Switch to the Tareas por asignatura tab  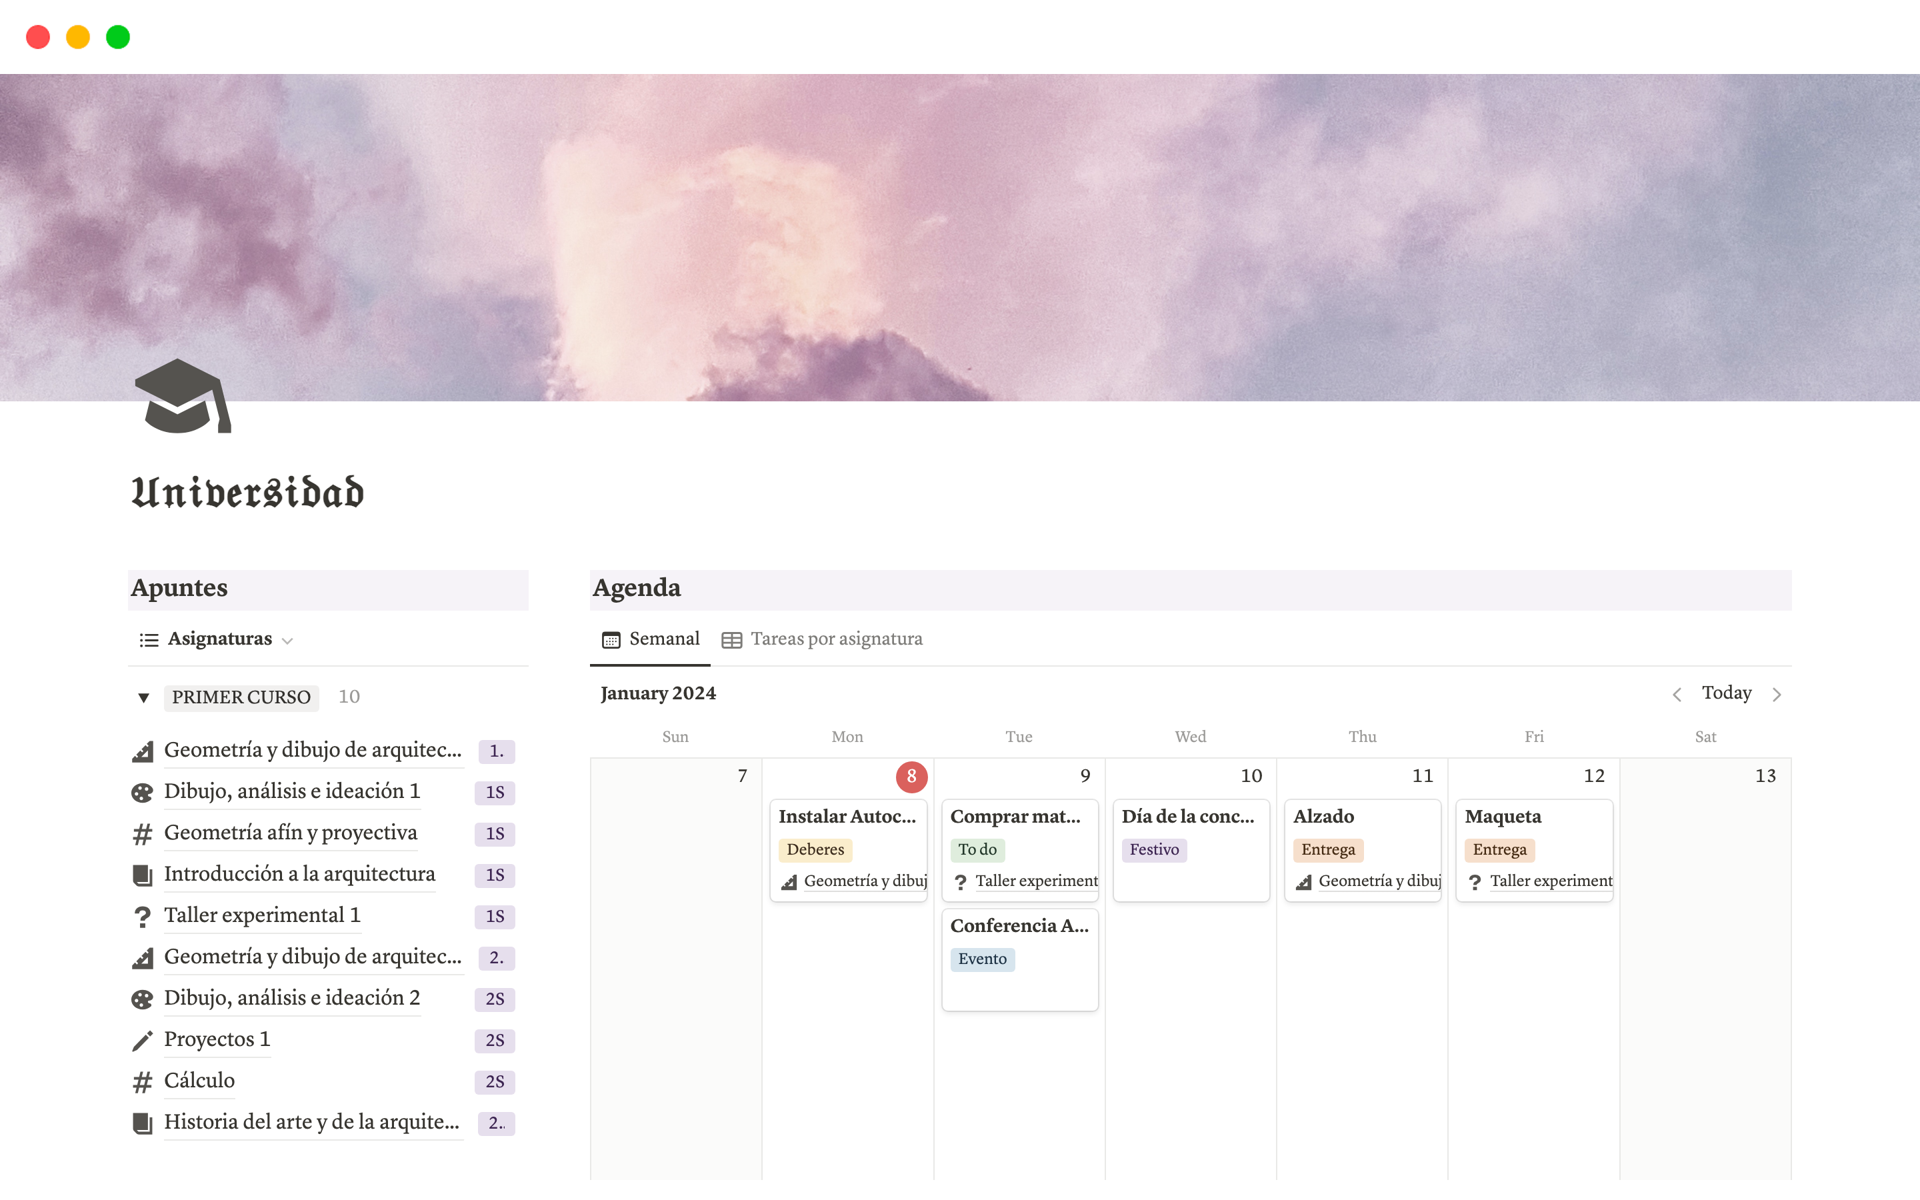837,639
